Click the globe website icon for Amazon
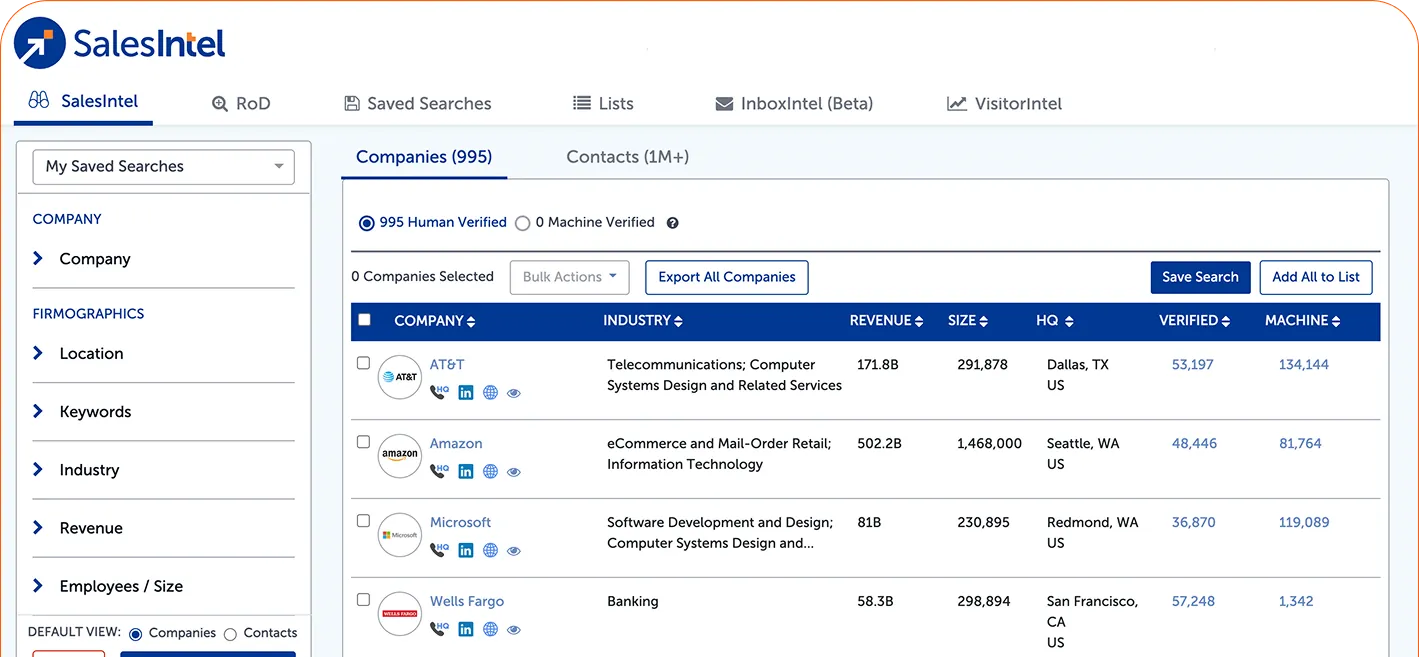1419x657 pixels. tap(489, 471)
